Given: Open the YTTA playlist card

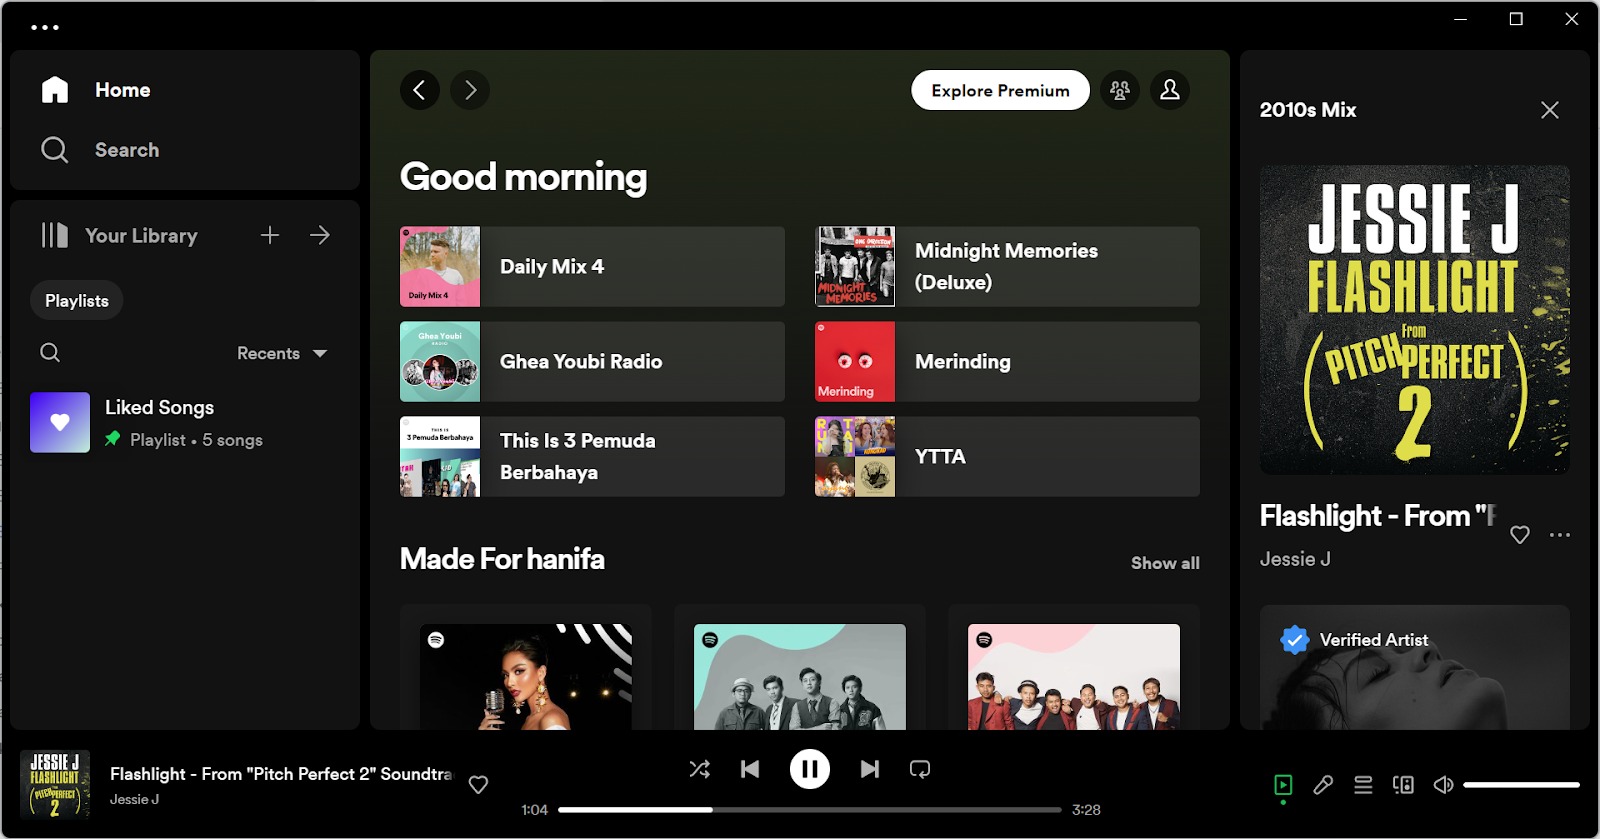Looking at the screenshot, I should coord(1007,456).
